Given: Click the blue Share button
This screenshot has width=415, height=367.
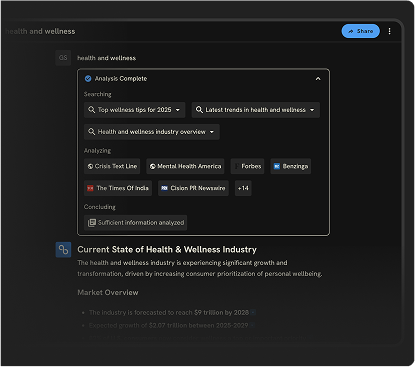Looking at the screenshot, I should click(x=360, y=31).
